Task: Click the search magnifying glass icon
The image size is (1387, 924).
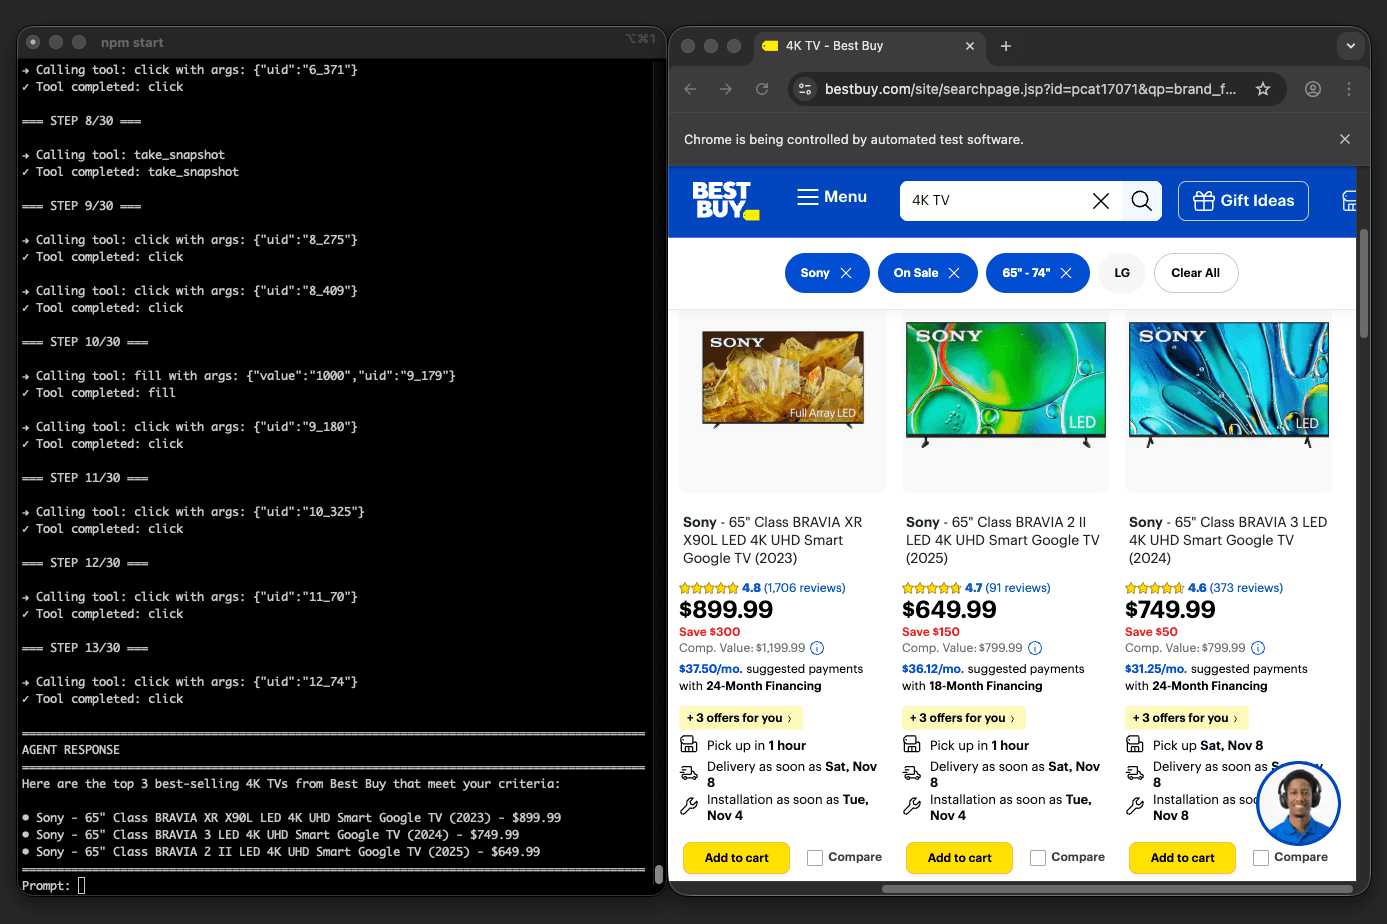Action: (1141, 200)
